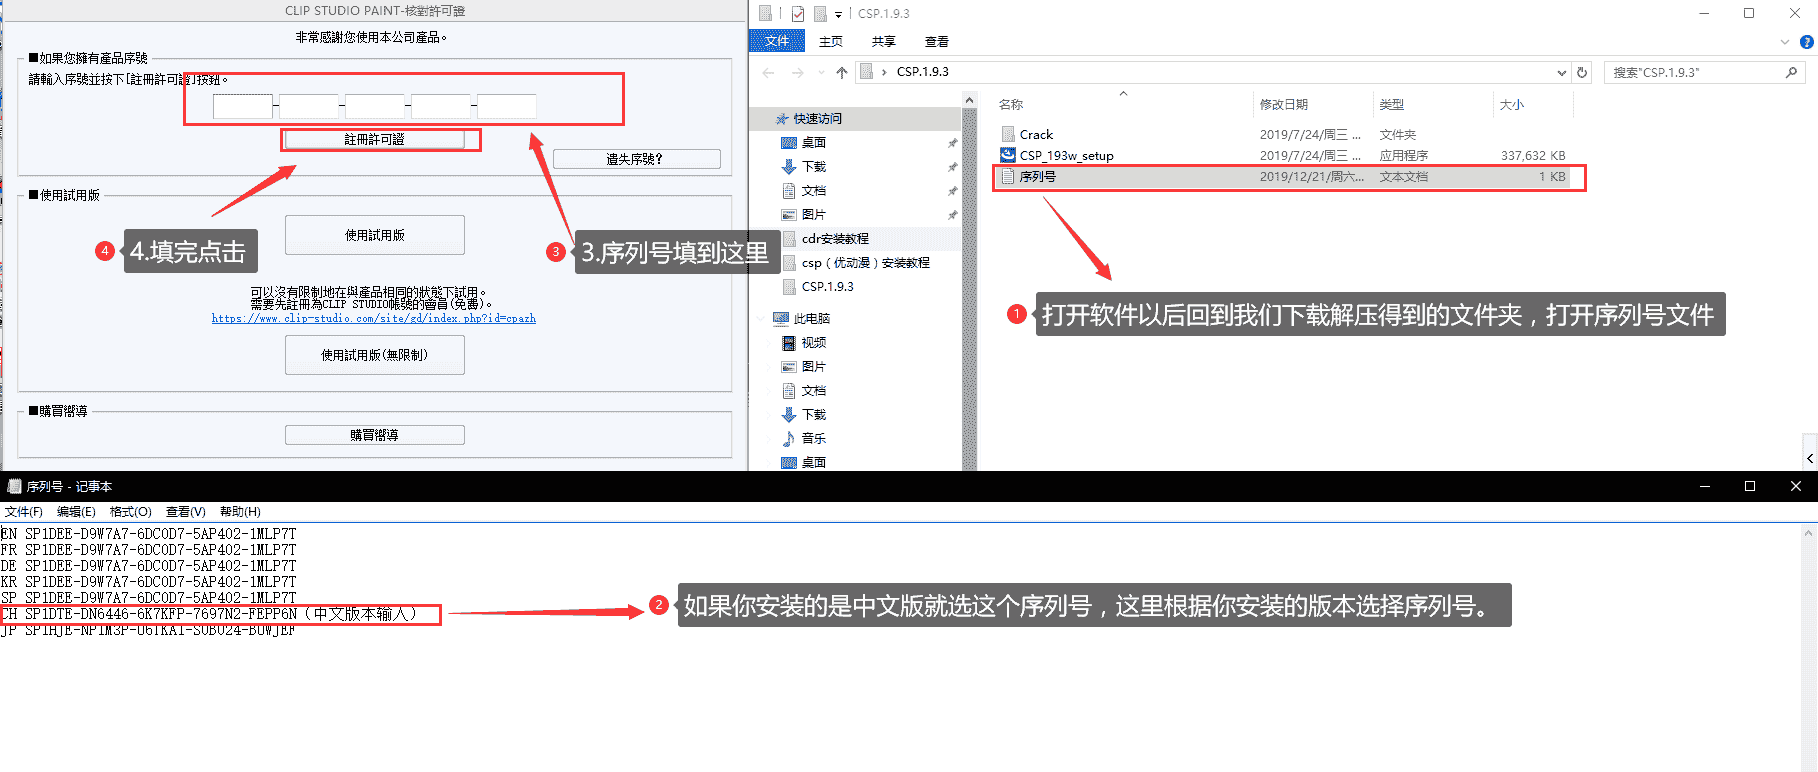Open Notepad 文件(F) menu
This screenshot has width=1818, height=772.
[24, 511]
